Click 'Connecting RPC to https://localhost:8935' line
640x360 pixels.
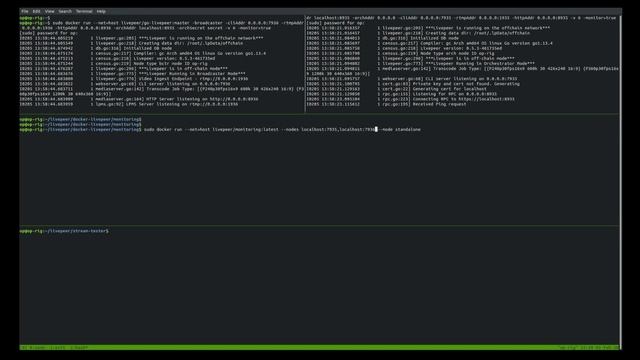pos(410,99)
